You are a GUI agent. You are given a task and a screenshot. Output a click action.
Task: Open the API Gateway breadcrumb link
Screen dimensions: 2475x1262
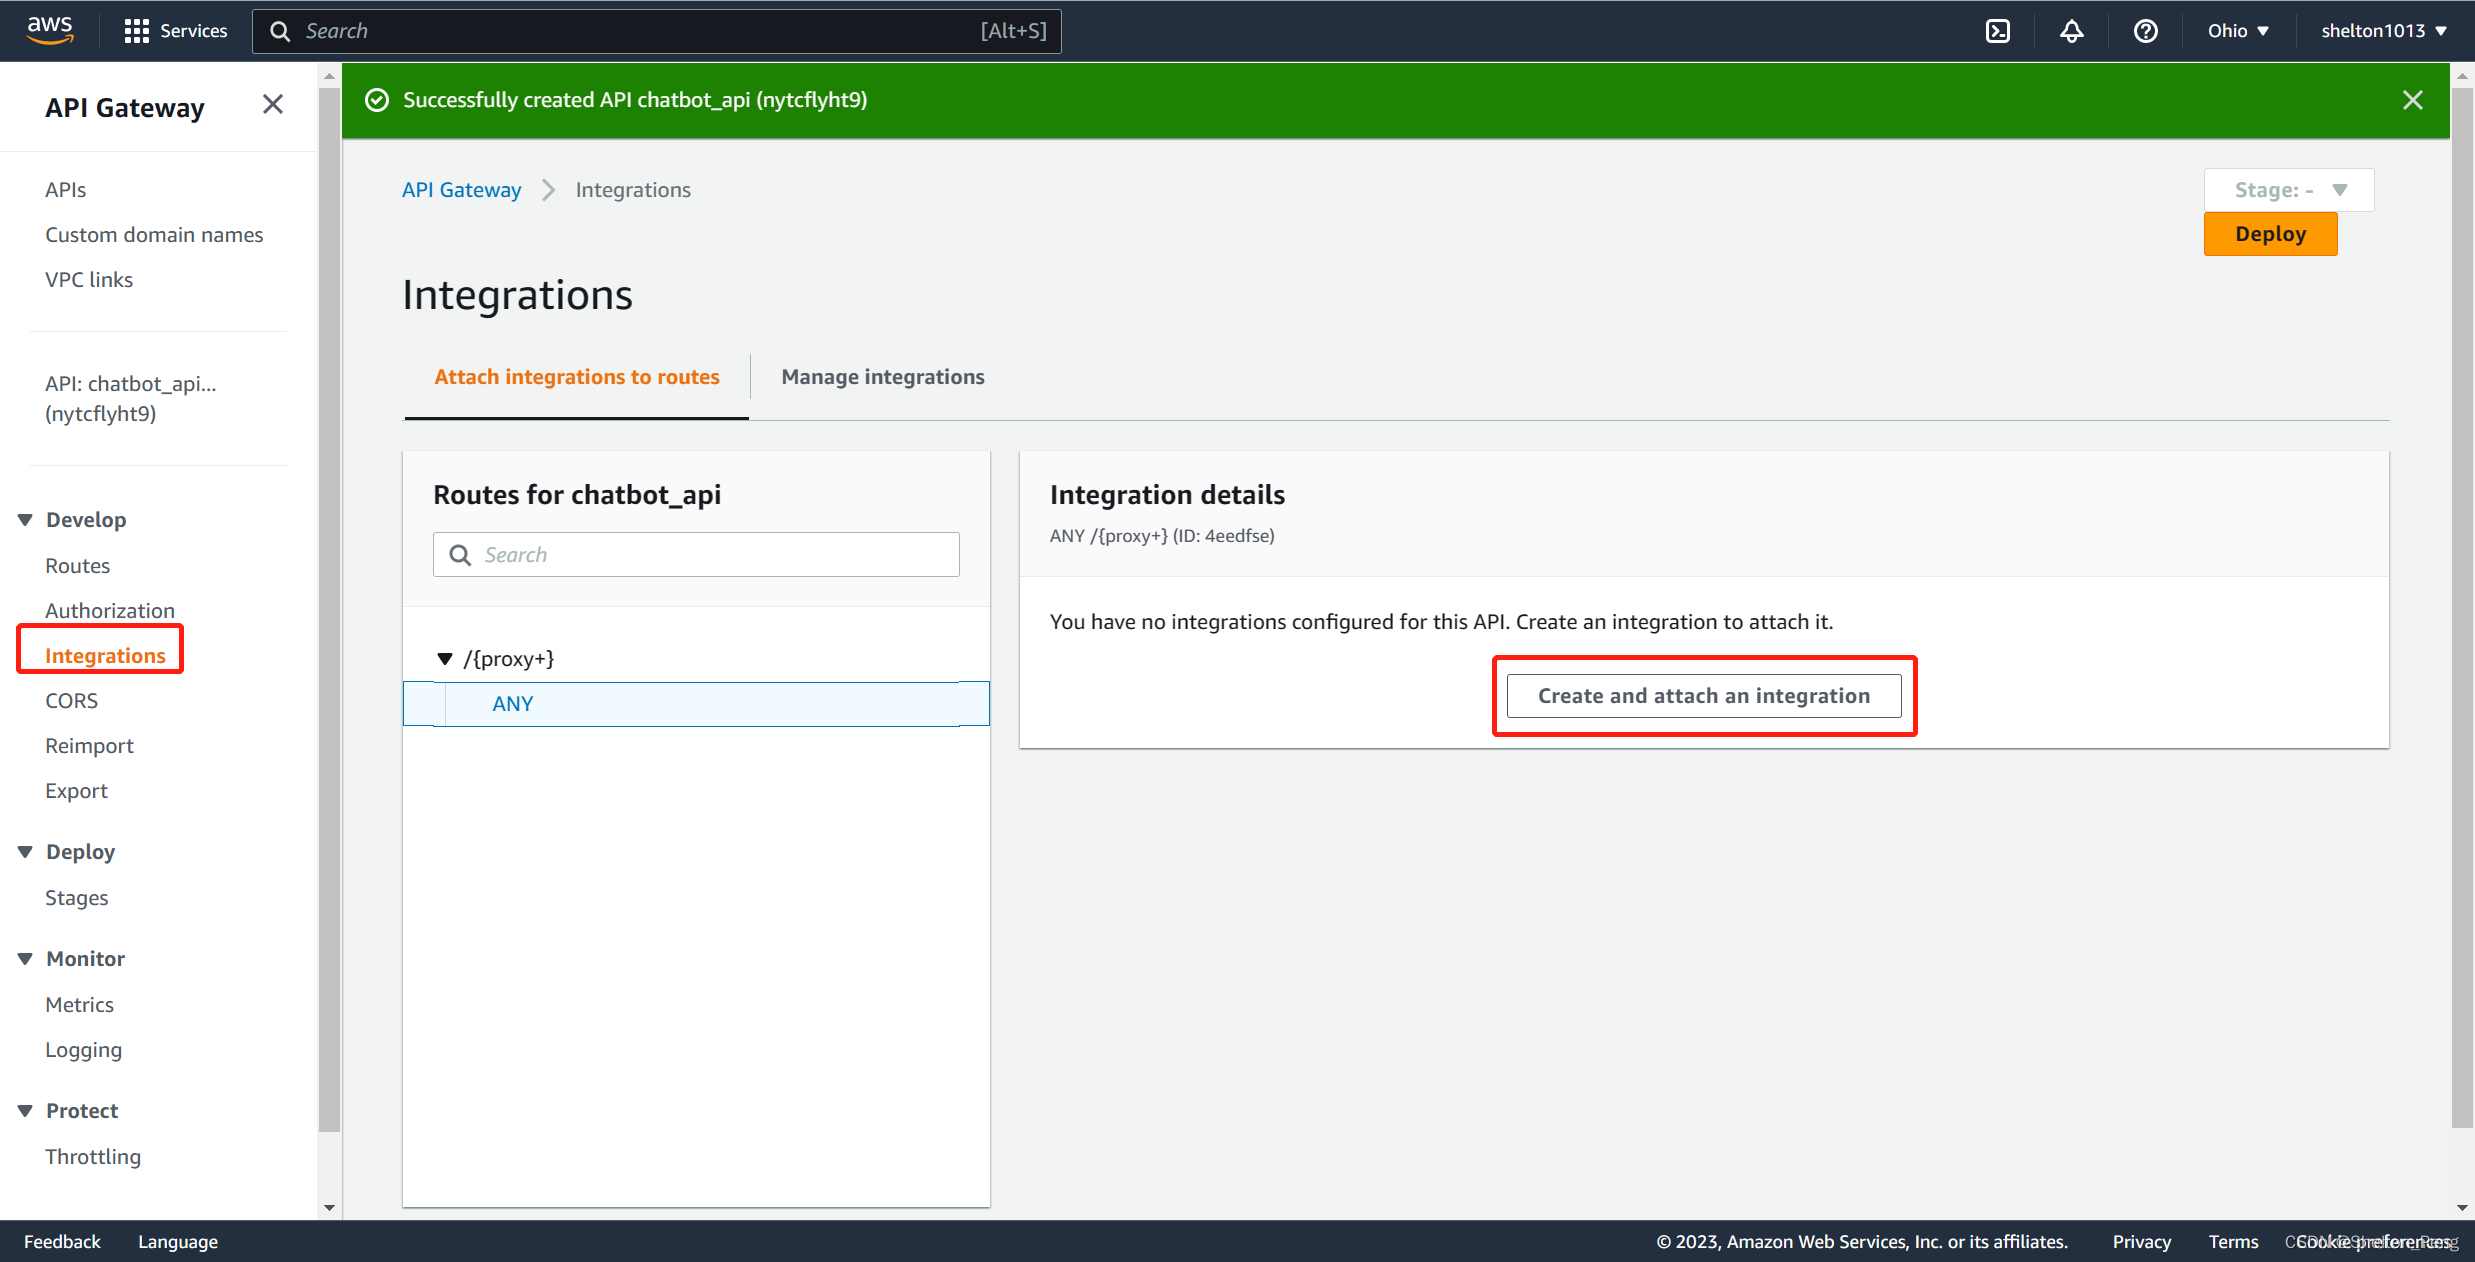coord(461,190)
